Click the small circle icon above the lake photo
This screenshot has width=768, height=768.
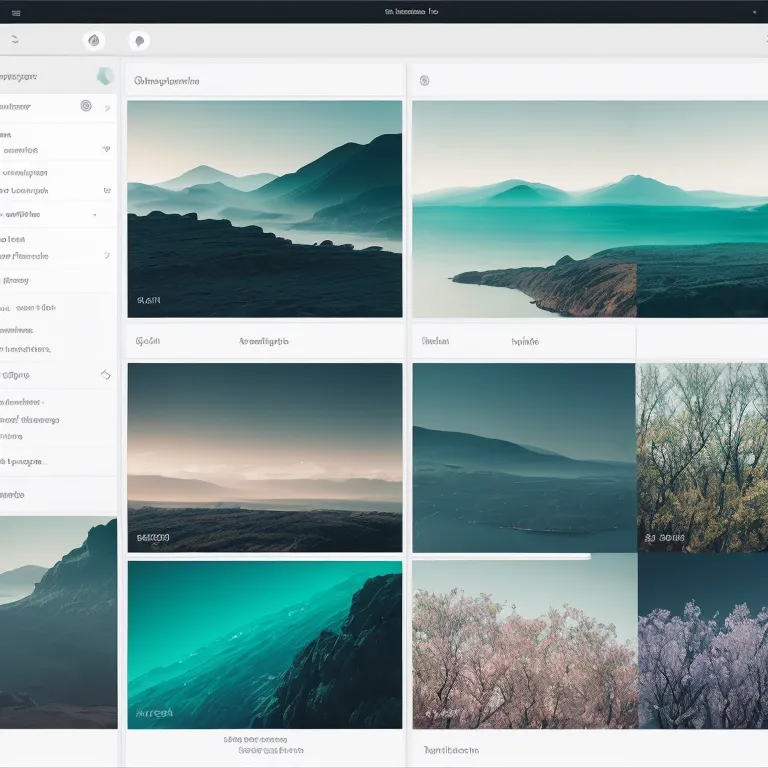[x=424, y=81]
